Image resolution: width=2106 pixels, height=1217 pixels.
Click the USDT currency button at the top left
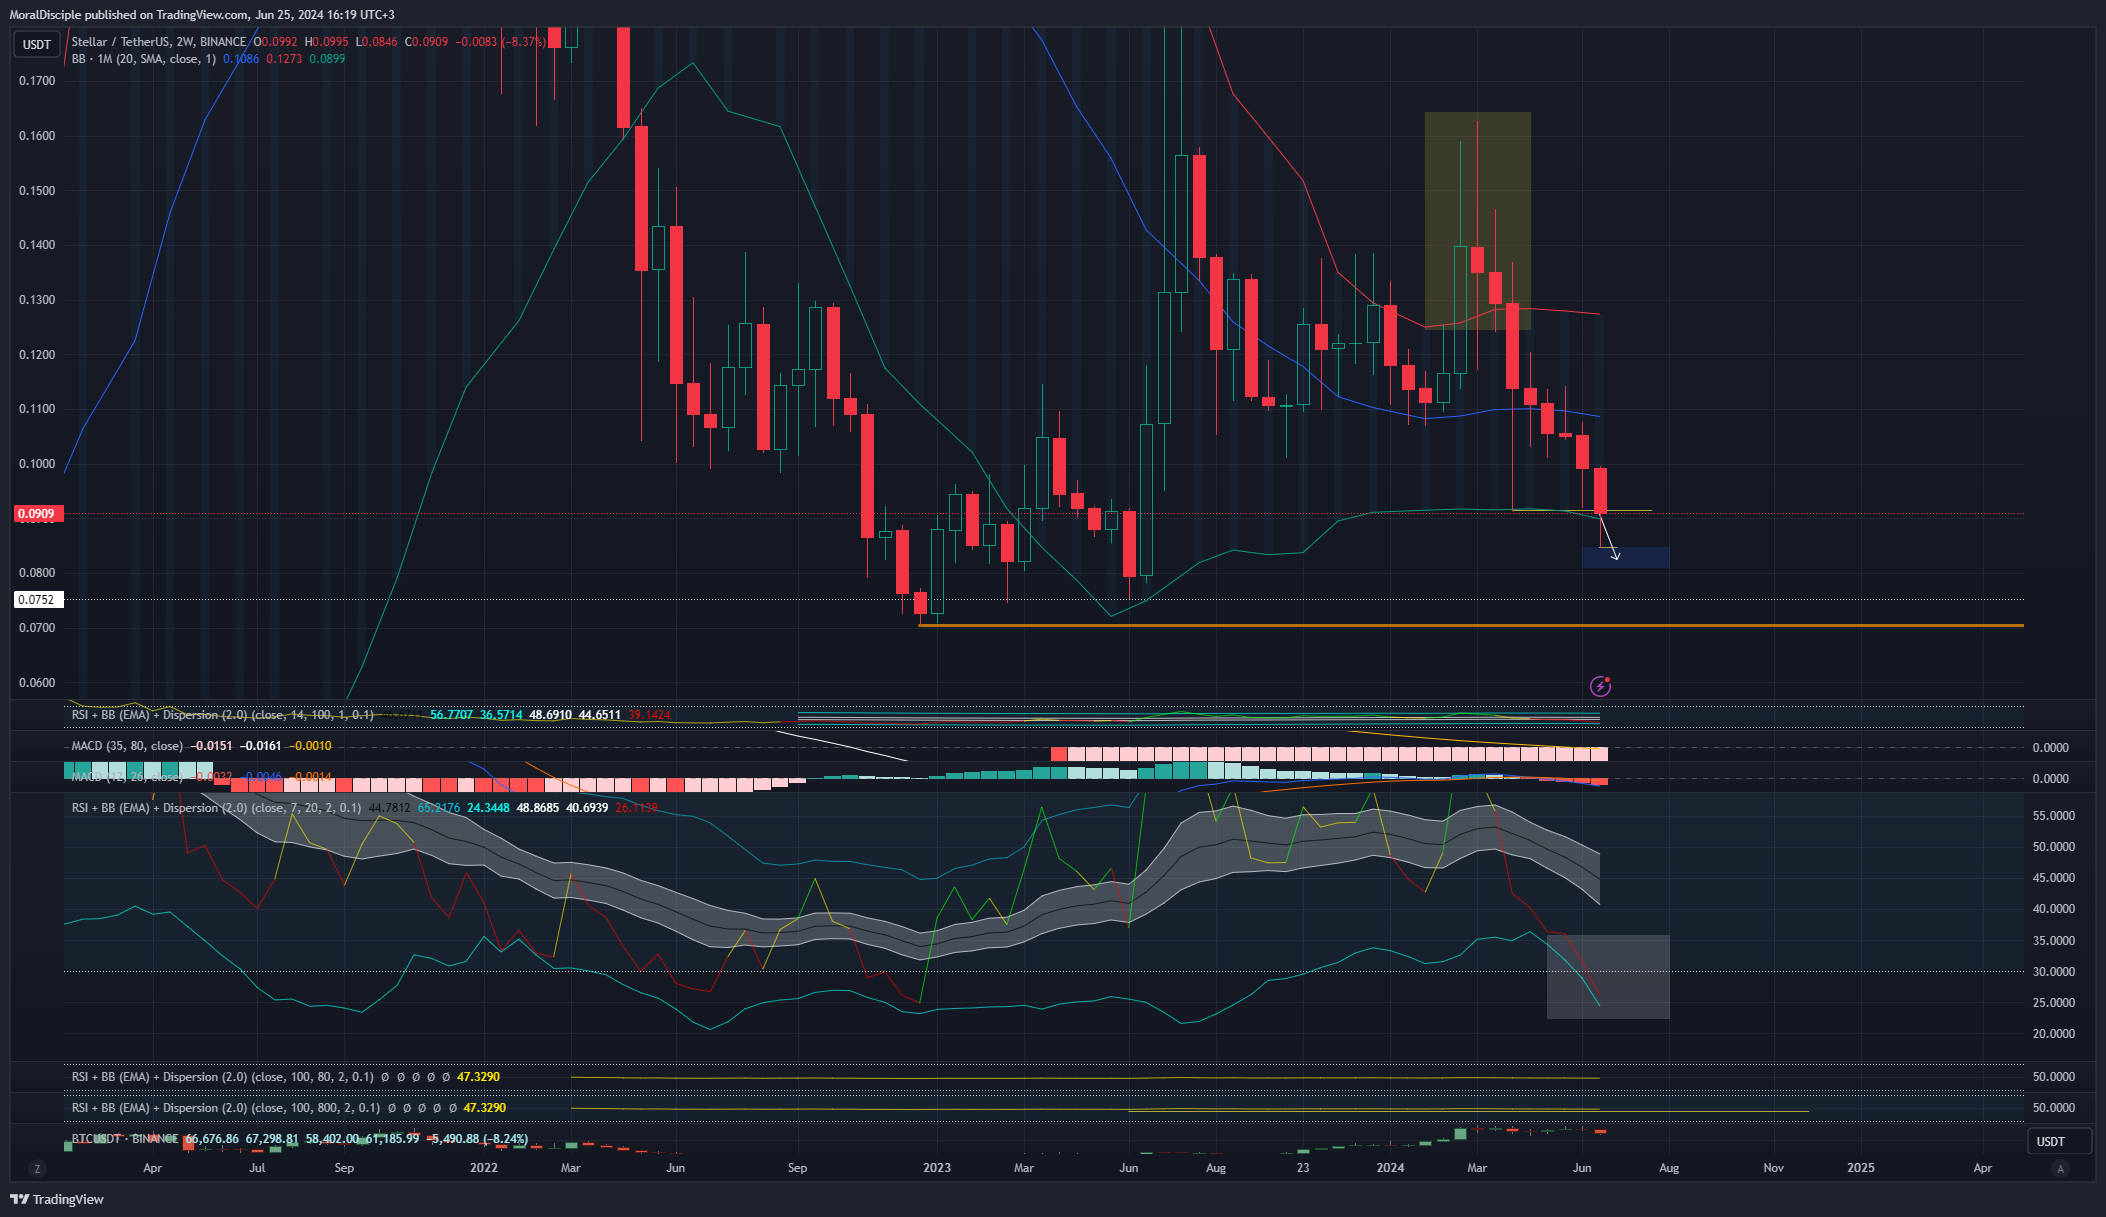37,44
